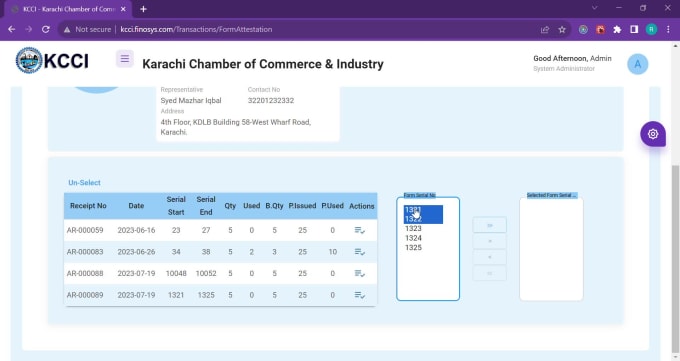Click the Un-Select link
Viewport: 680px width, 361px height.
point(84,183)
